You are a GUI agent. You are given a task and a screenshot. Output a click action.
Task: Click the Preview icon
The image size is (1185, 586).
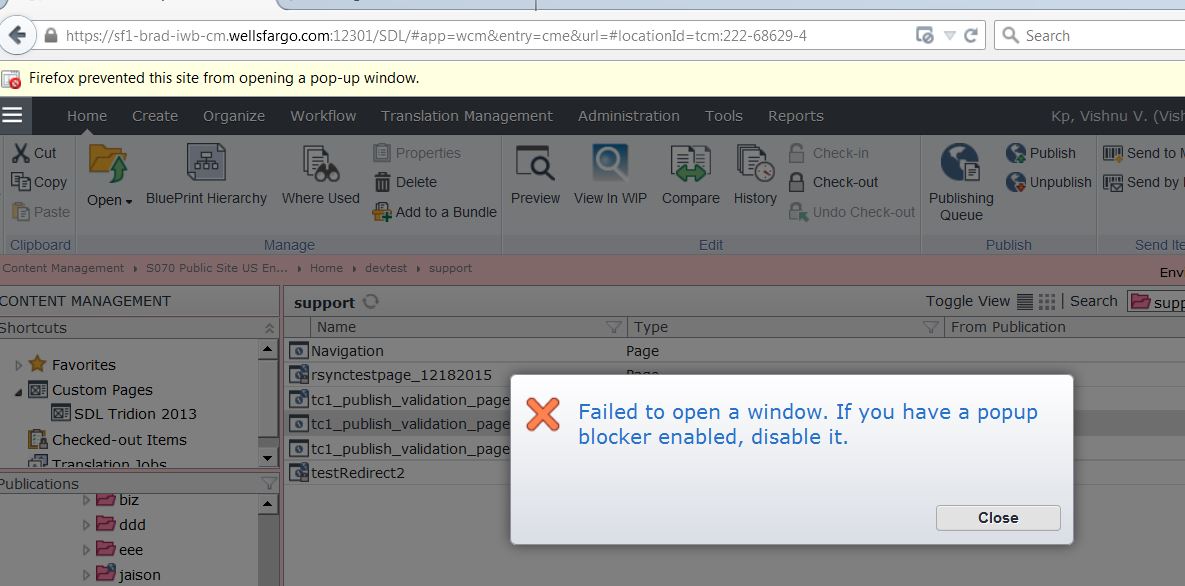535,163
